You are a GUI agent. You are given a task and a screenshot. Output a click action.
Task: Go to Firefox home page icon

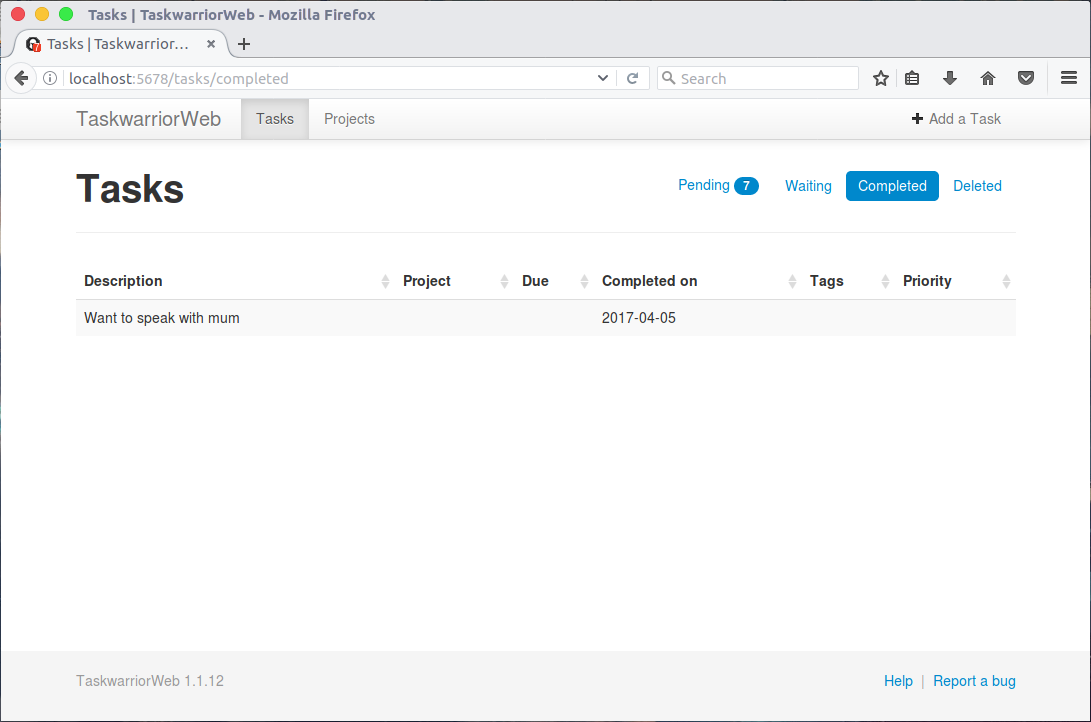coord(988,78)
